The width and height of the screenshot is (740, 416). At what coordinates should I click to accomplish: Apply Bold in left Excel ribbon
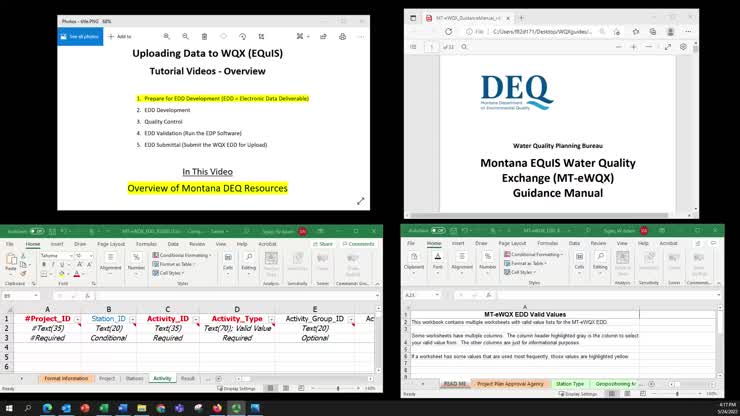pyautogui.click(x=44, y=264)
